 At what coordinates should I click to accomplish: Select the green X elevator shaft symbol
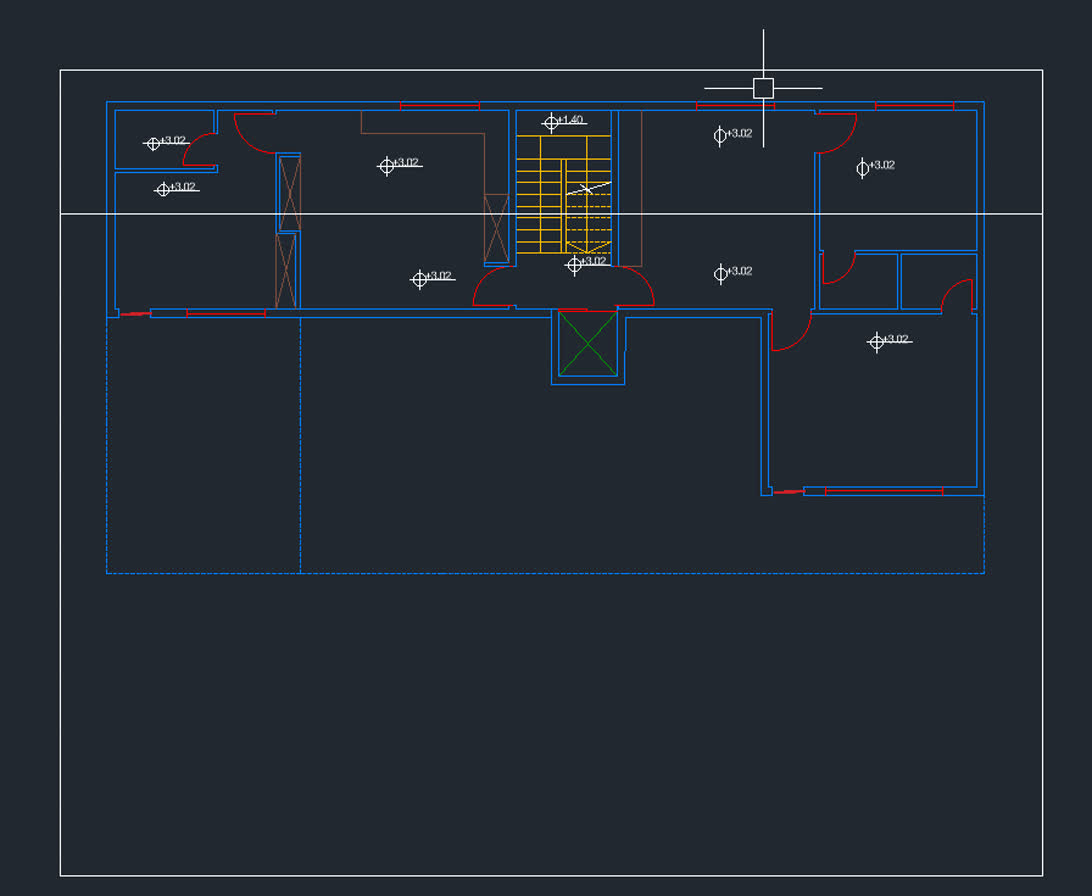(x=588, y=344)
